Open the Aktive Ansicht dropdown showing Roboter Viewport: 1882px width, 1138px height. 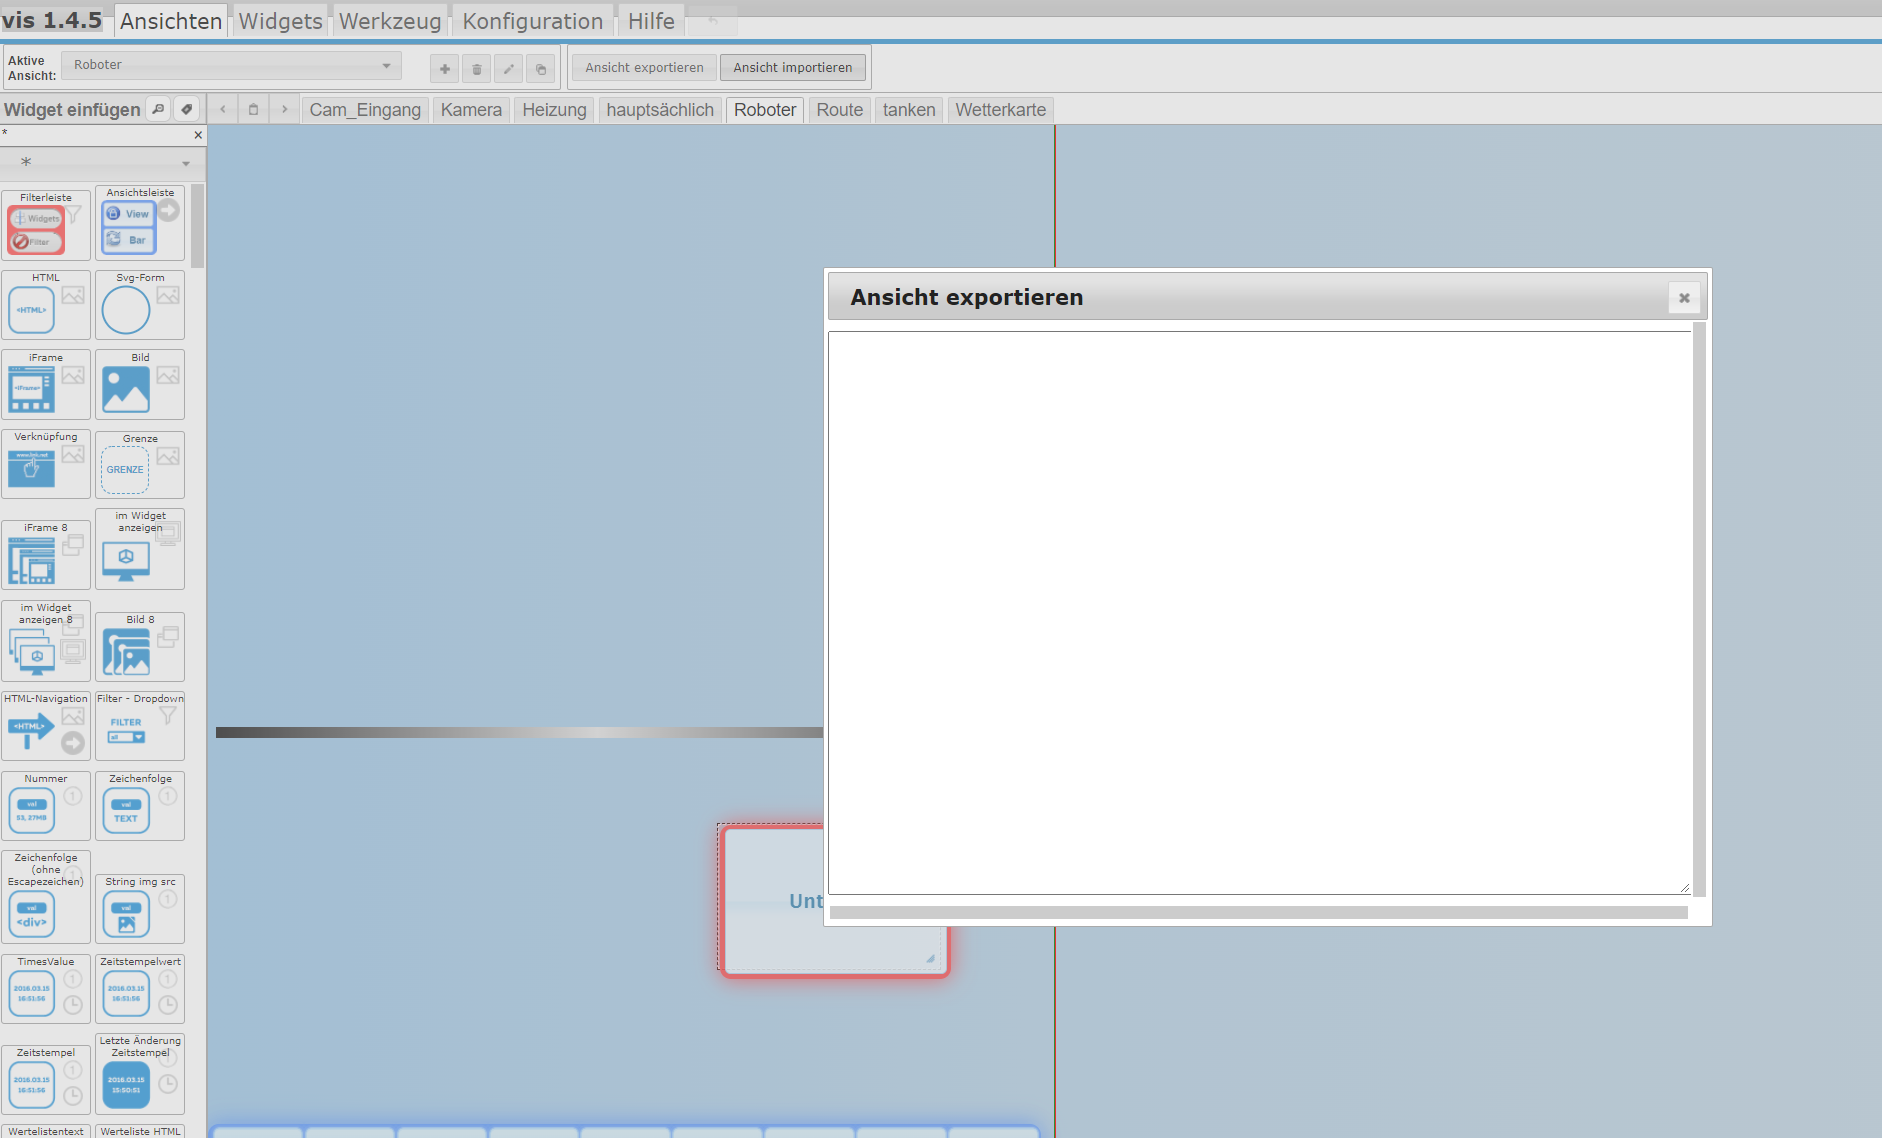[231, 66]
